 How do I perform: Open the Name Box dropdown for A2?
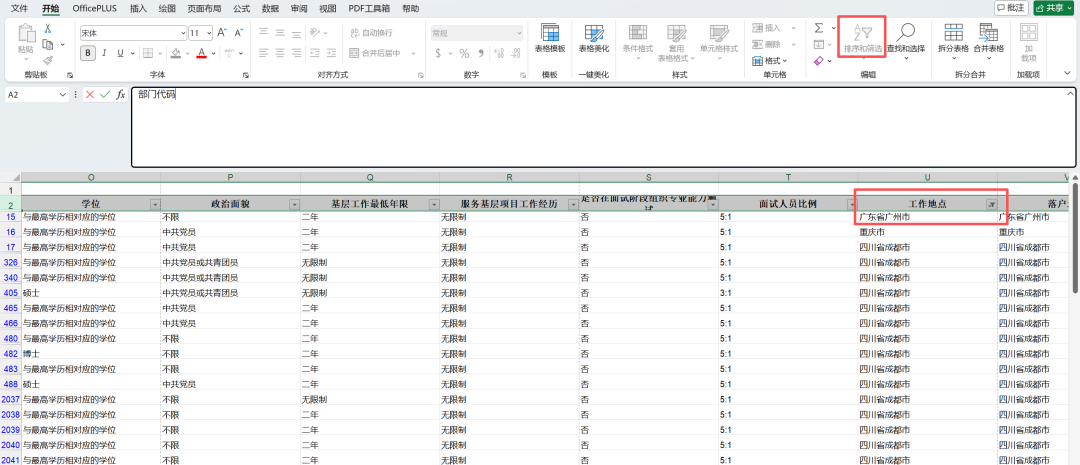(x=63, y=94)
